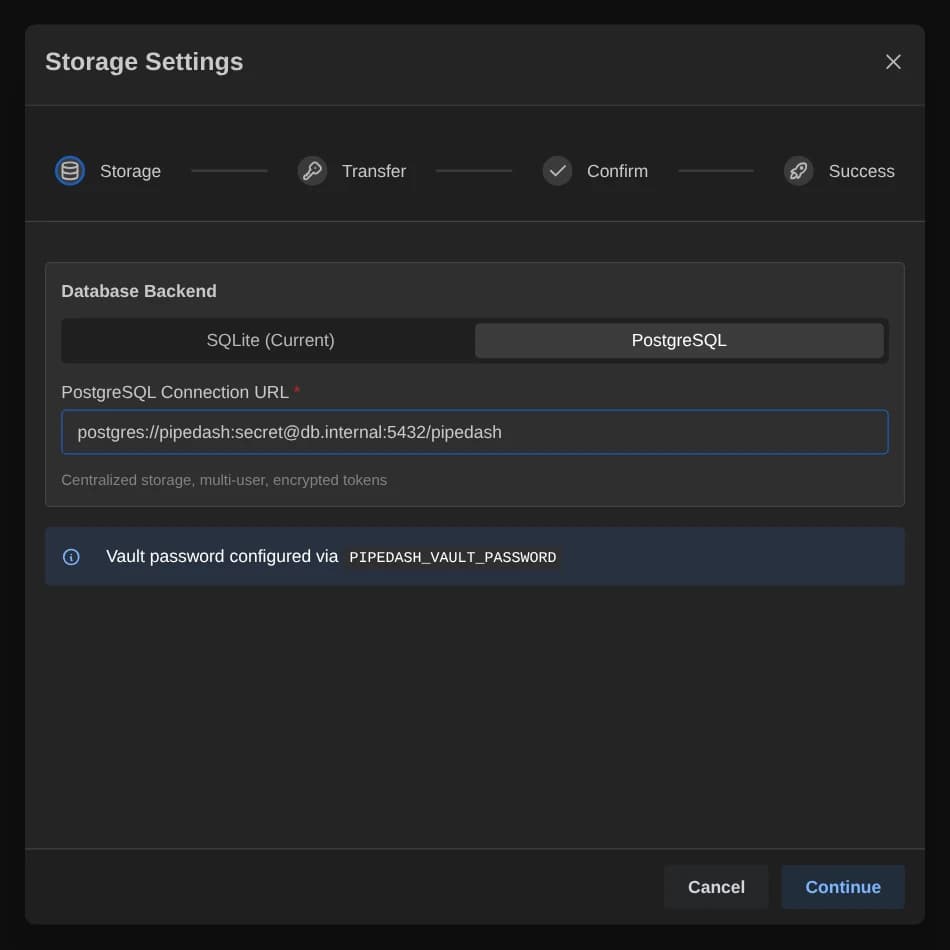Screen dimensions: 950x950
Task: Click the Success step label
Action: pyautogui.click(x=861, y=171)
